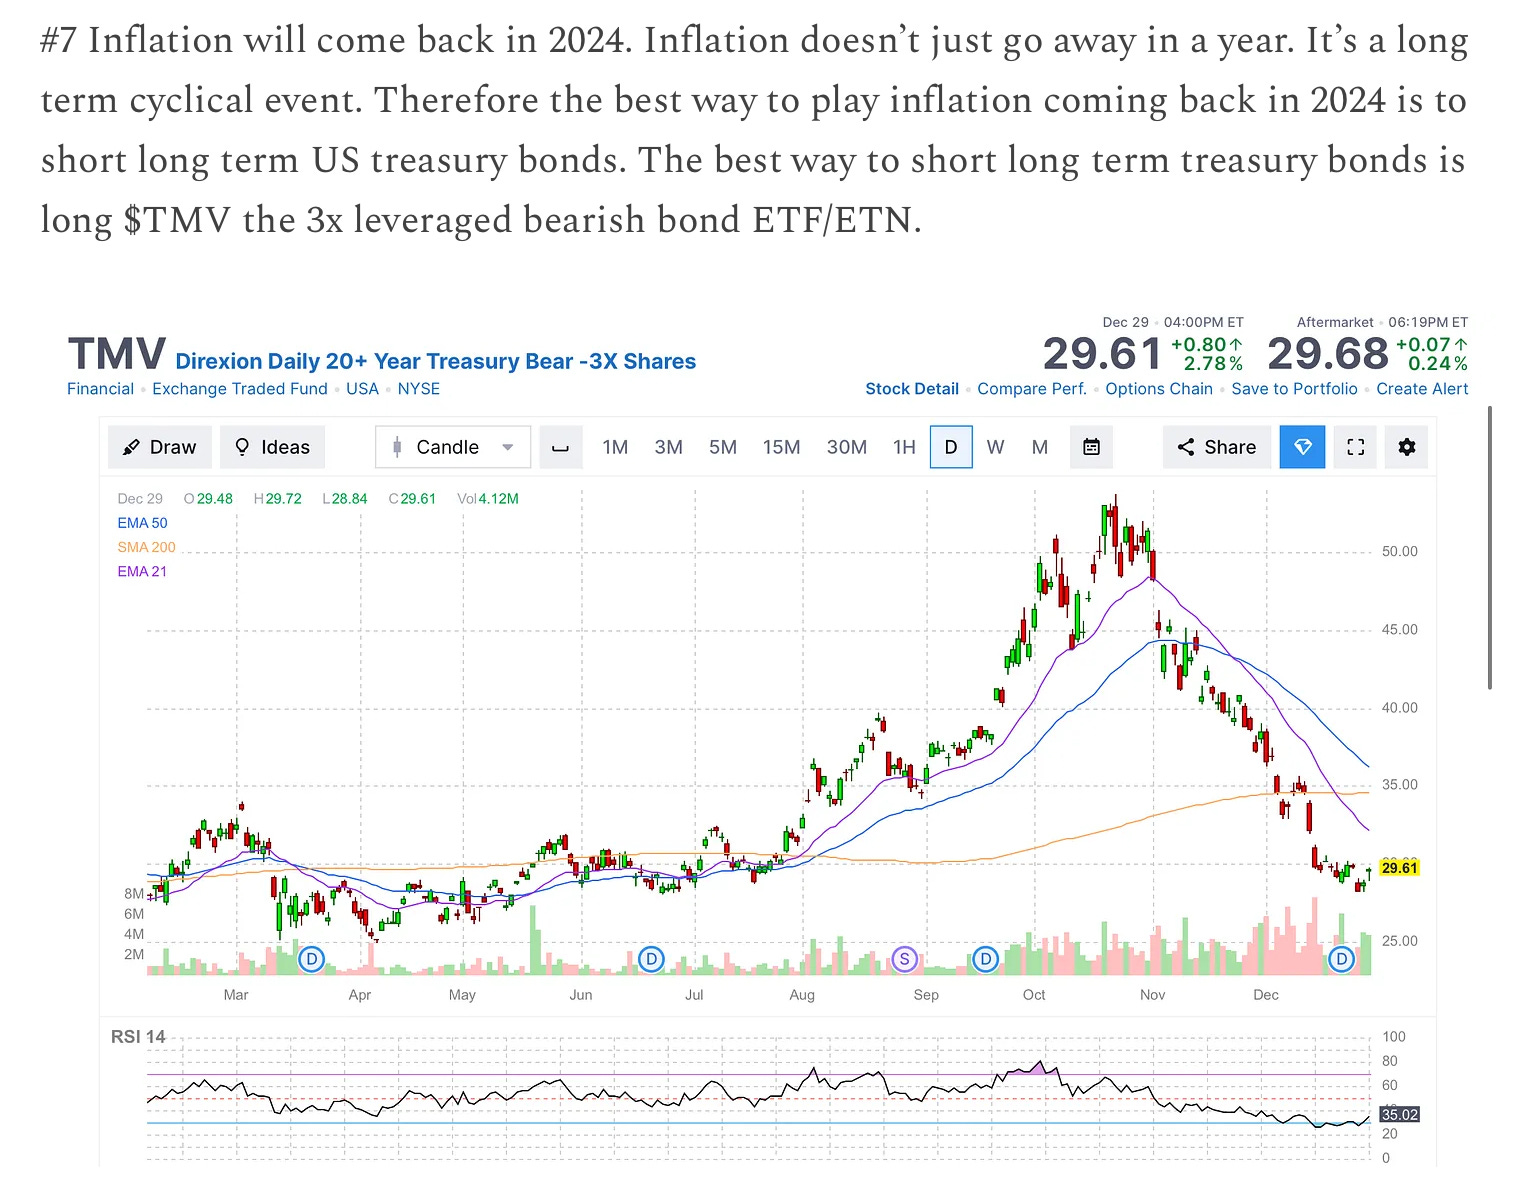Select the Draw tool
This screenshot has height=1182, width=1530.
(159, 447)
